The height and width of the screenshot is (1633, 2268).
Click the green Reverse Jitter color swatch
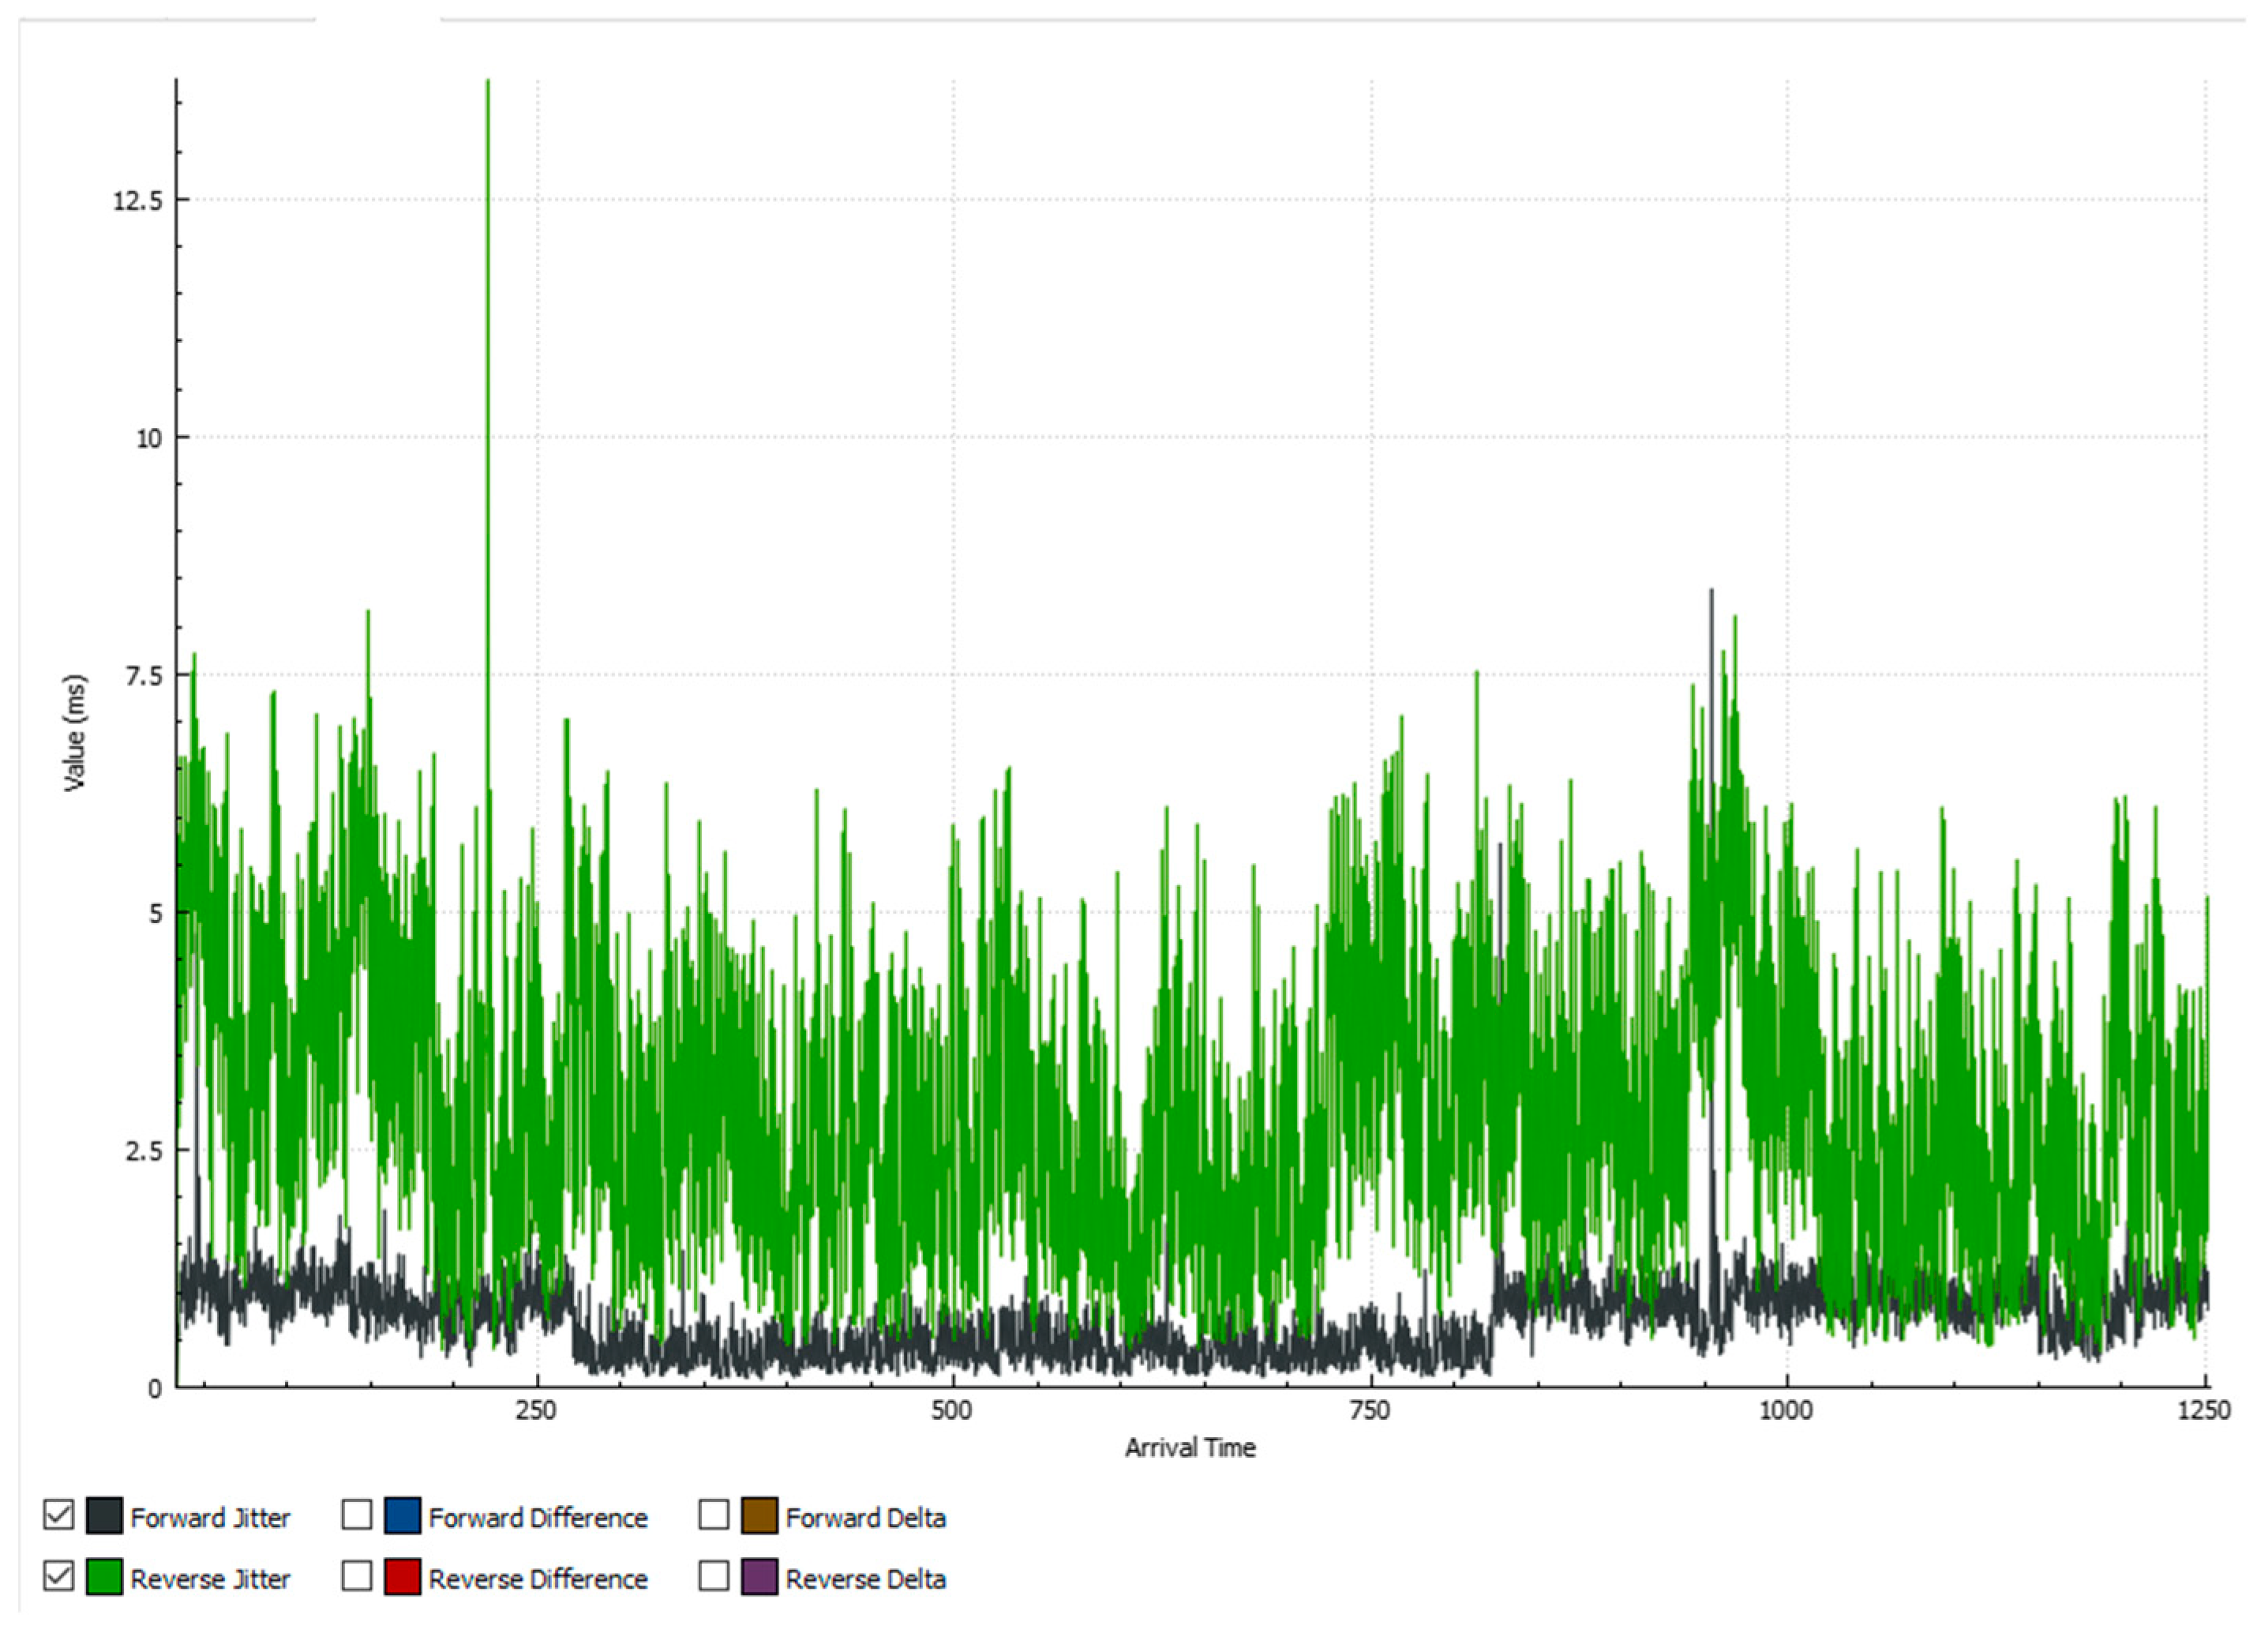[x=104, y=1577]
